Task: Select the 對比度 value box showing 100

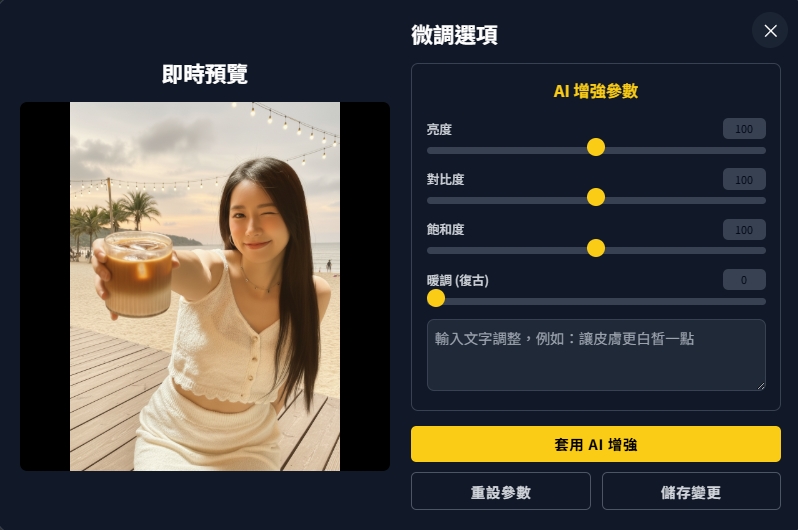Action: (744, 179)
